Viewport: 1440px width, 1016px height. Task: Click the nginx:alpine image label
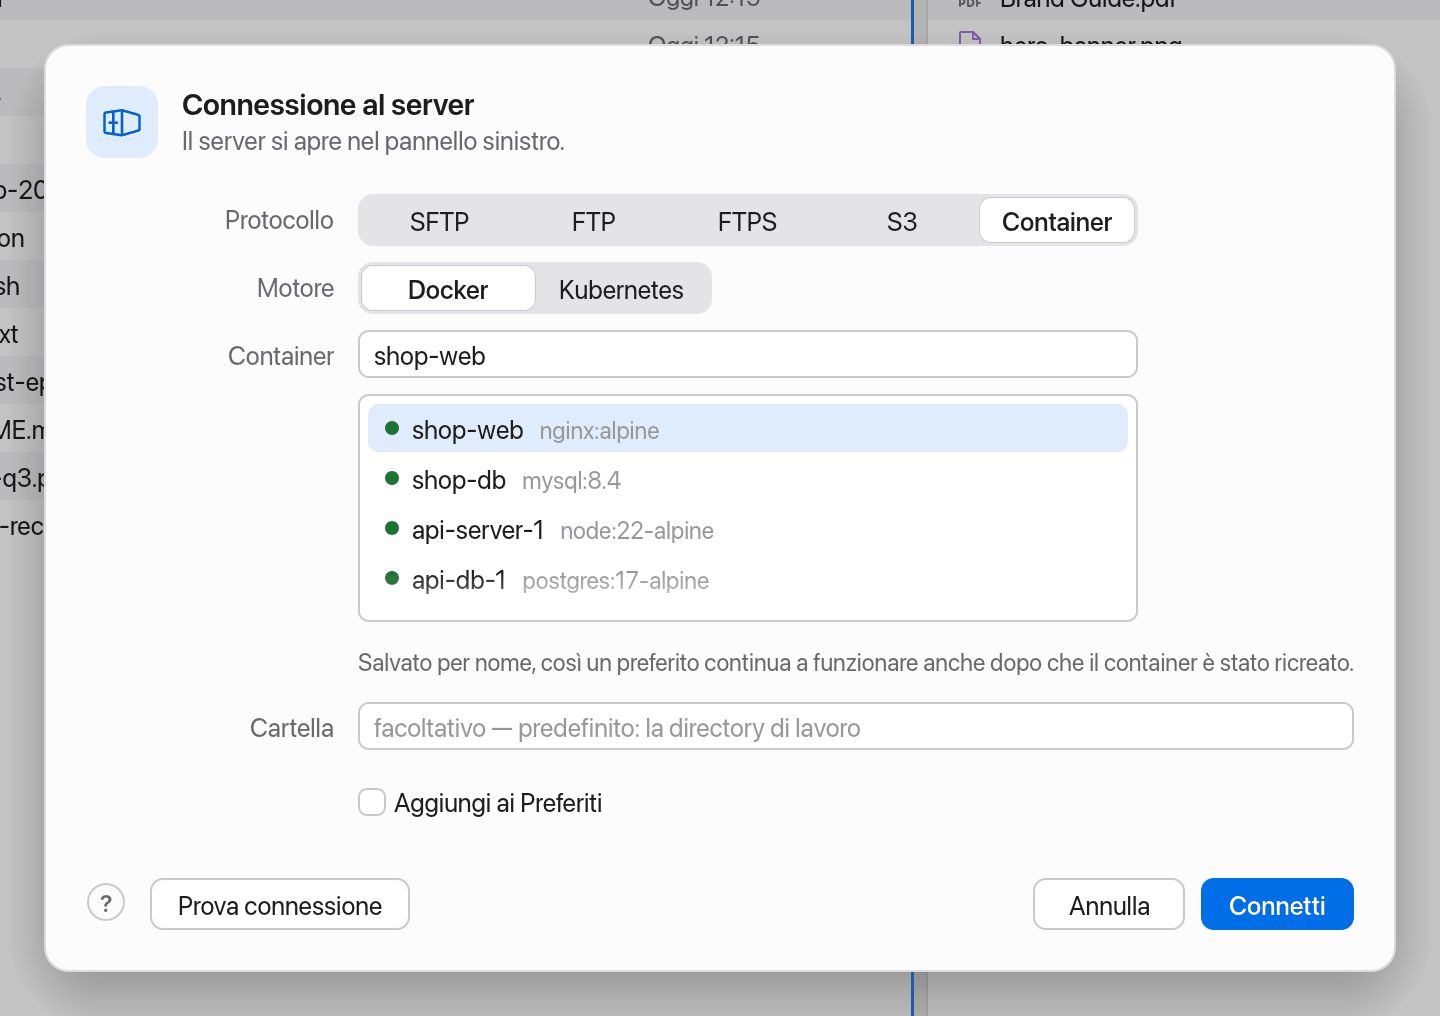599,431
